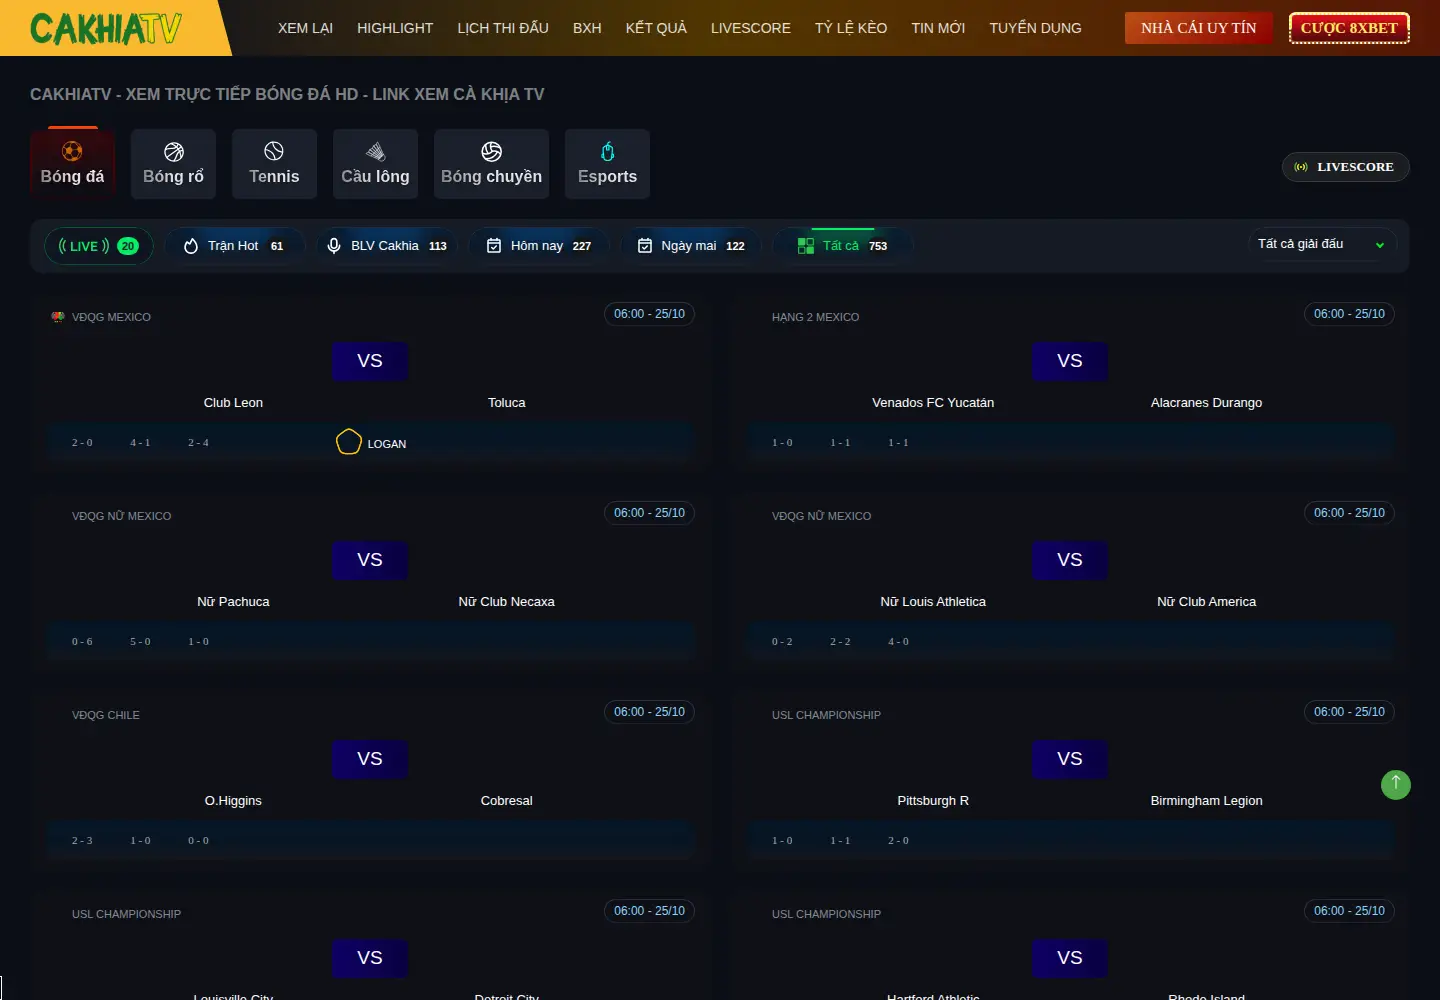This screenshot has height=1000, width=1440.
Task: Click VĐQG CHILE league label
Action: pyautogui.click(x=106, y=715)
